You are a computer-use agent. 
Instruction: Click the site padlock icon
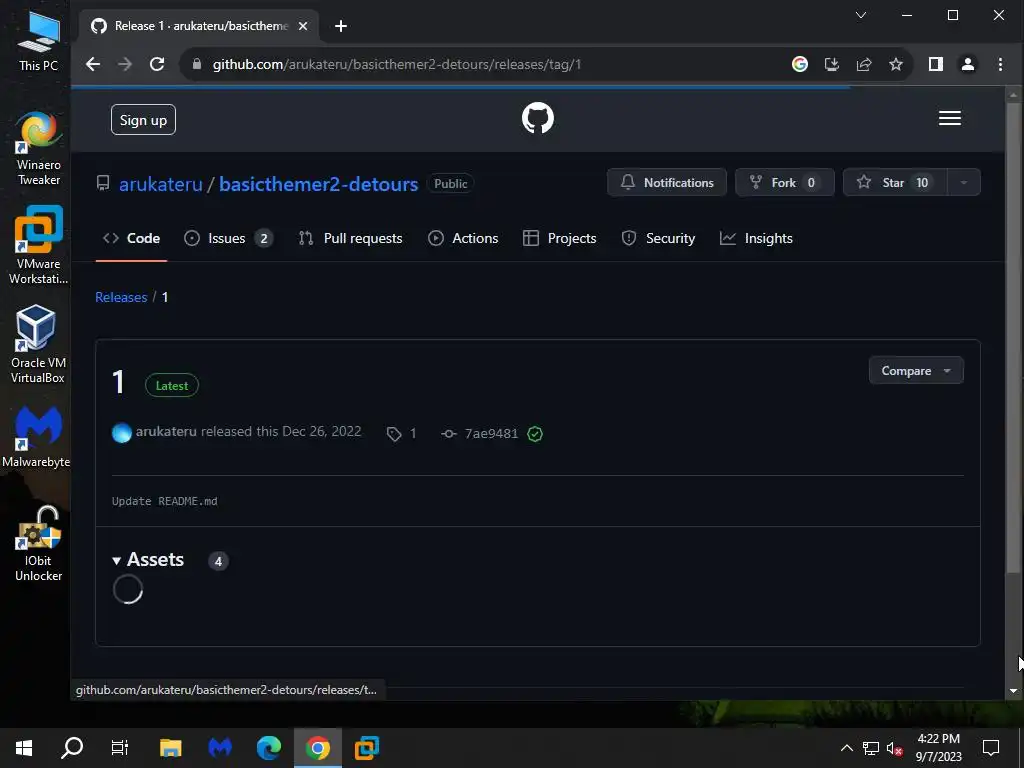coord(197,64)
